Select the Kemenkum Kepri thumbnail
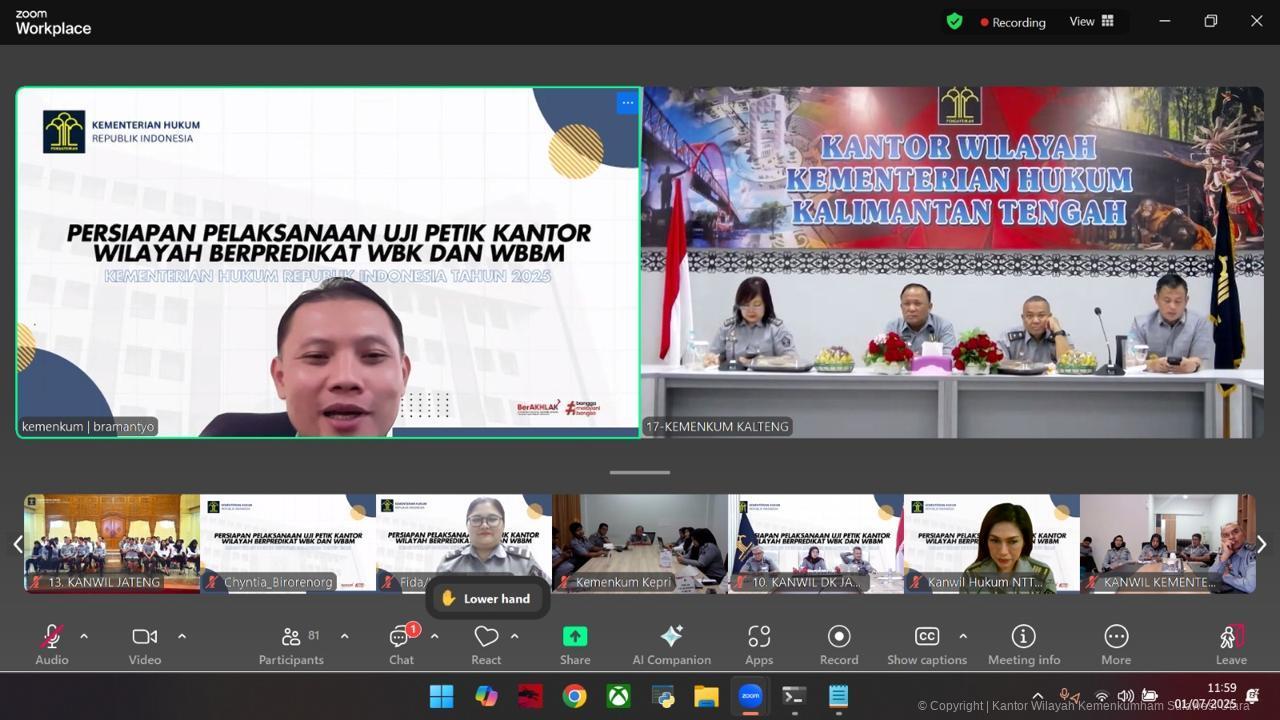This screenshot has width=1280, height=720. pyautogui.click(x=640, y=543)
